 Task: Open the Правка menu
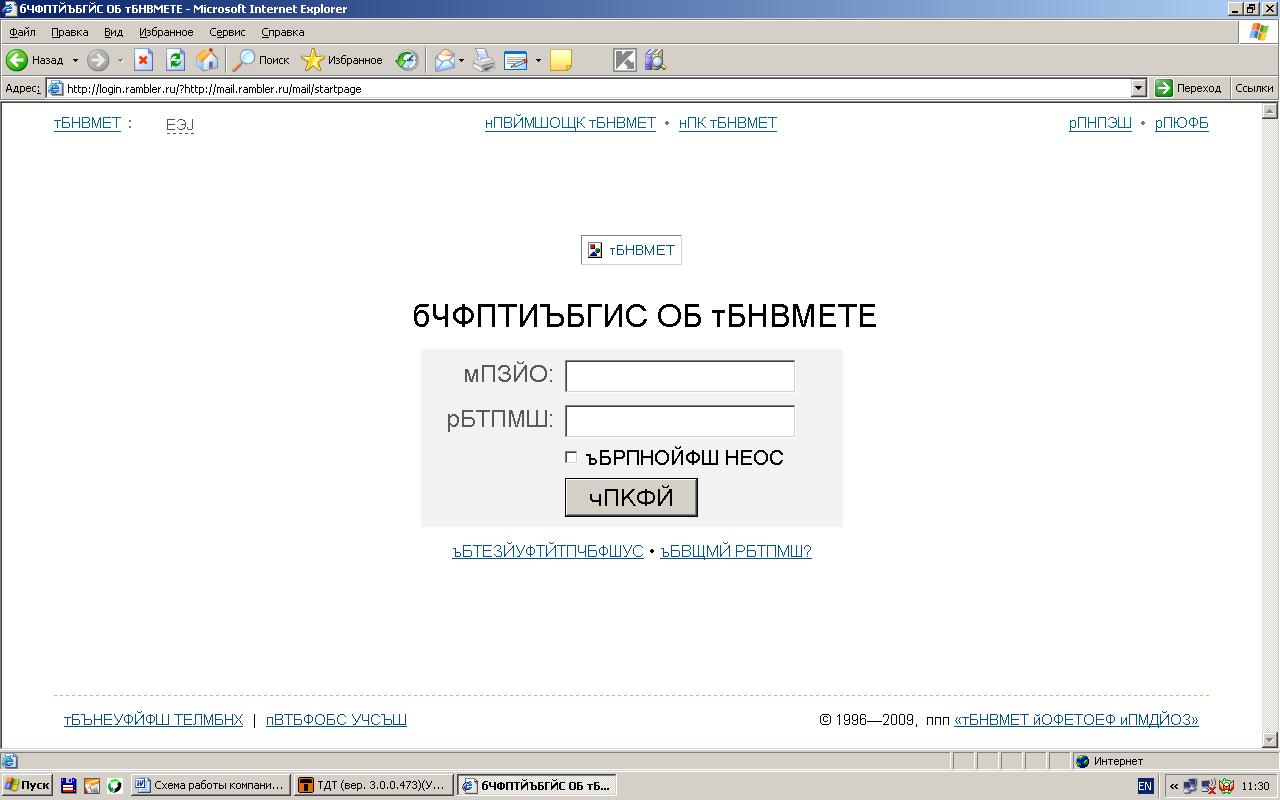coord(70,32)
